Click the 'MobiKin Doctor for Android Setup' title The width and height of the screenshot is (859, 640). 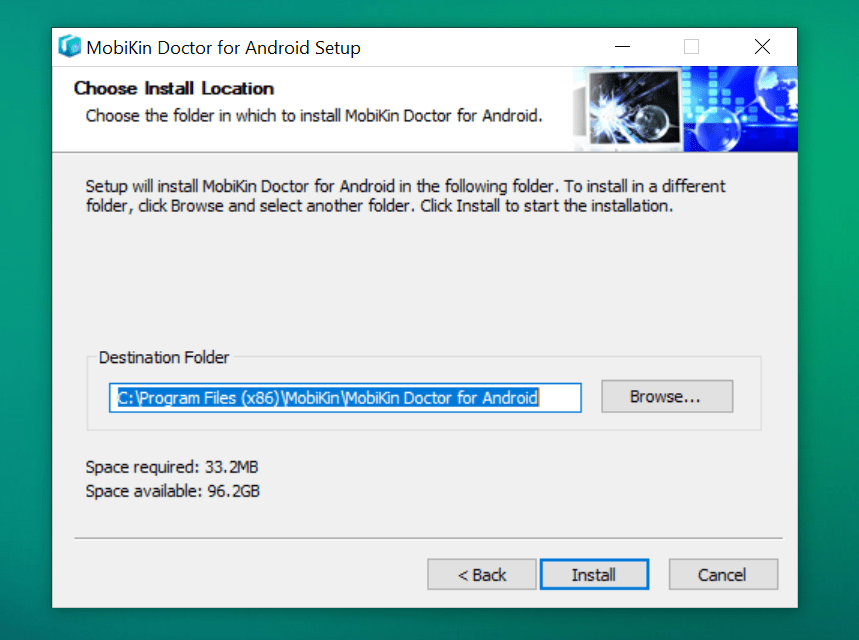224,48
